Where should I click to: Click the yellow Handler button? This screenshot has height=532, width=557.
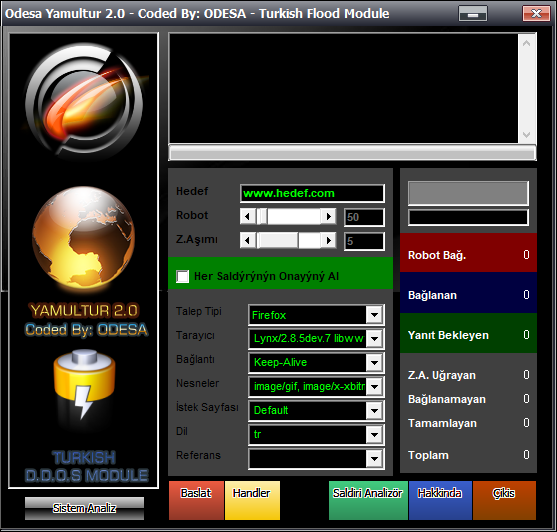tap(252, 500)
